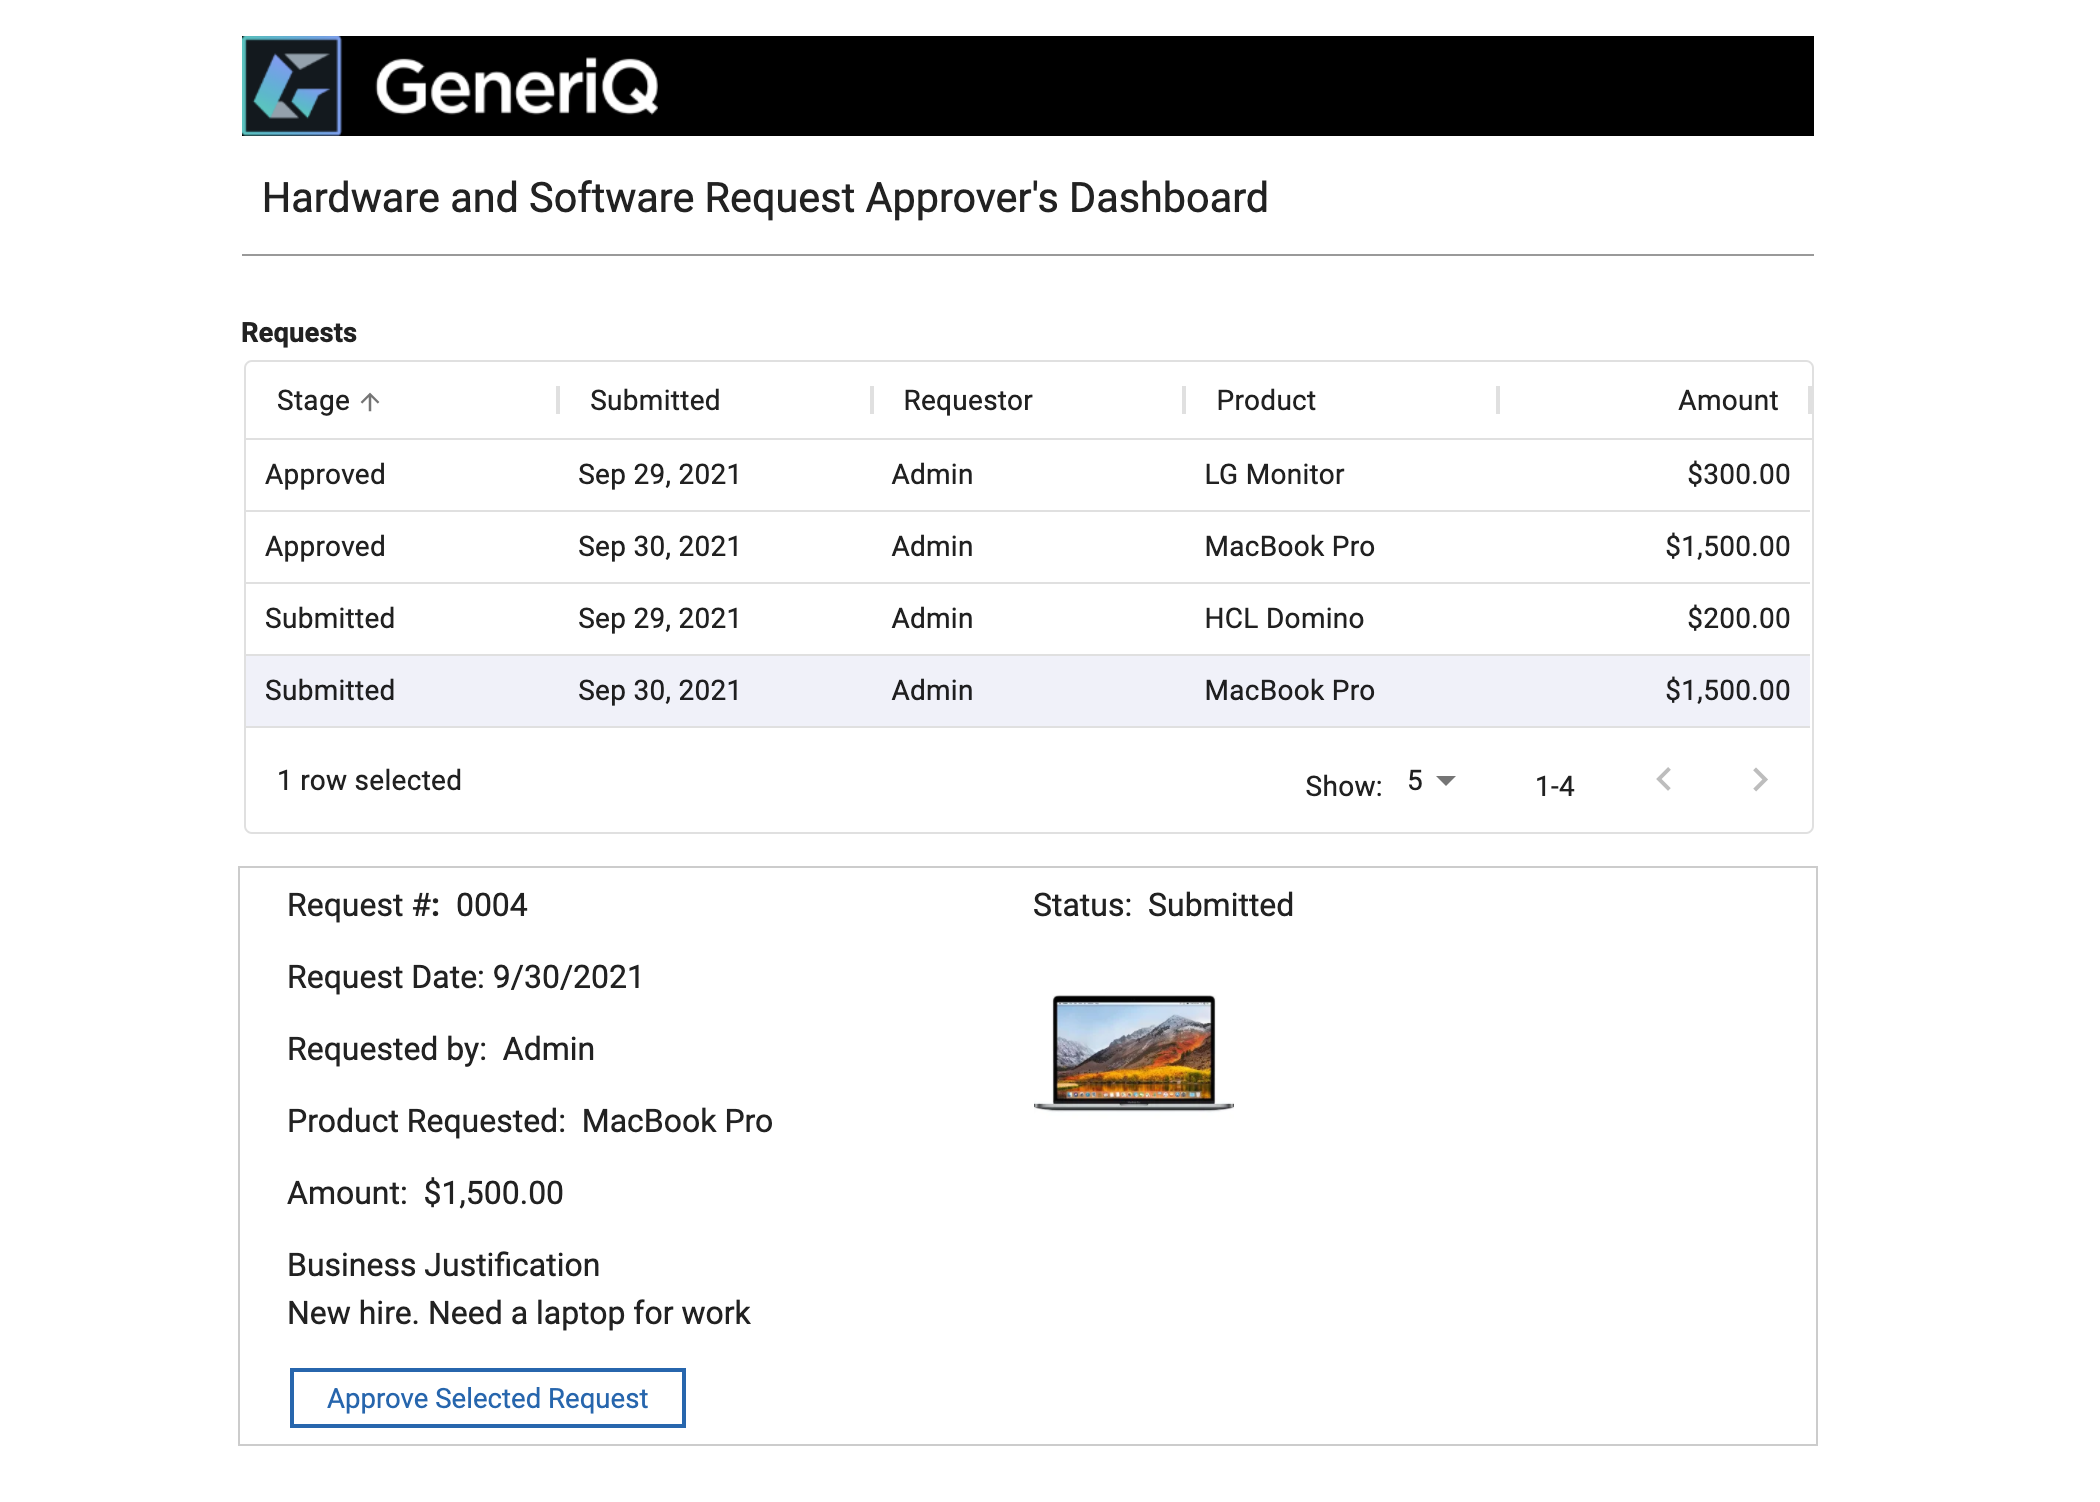Click the '1-4' pagination range text
2100x1502 pixels.
tap(1555, 787)
